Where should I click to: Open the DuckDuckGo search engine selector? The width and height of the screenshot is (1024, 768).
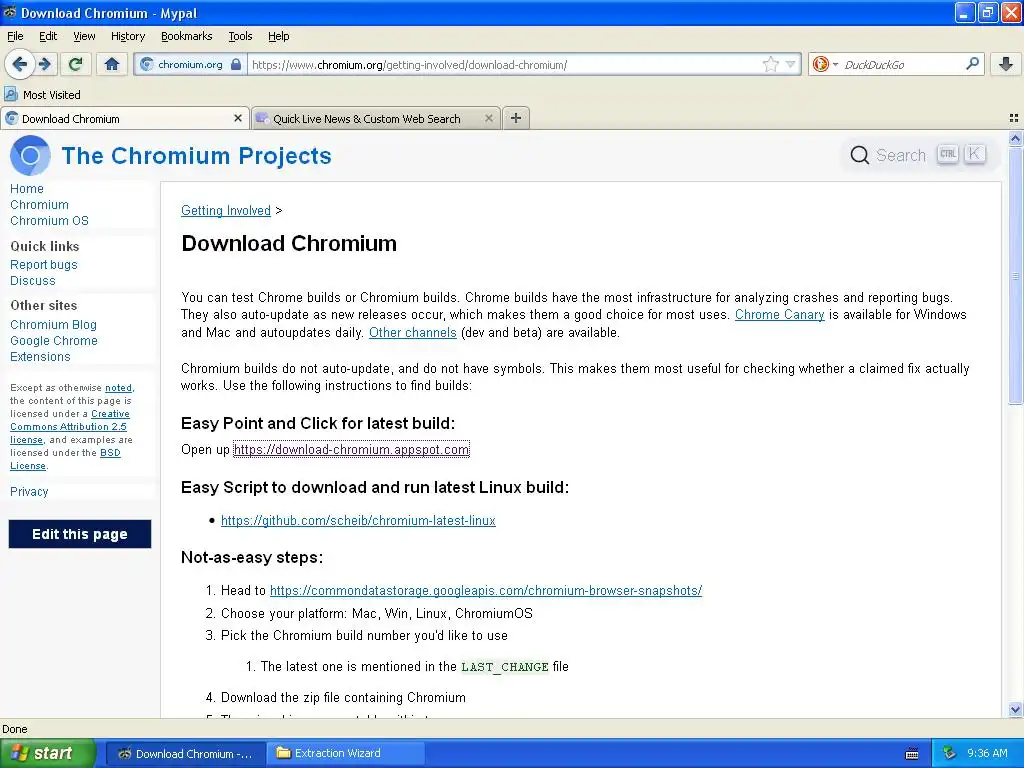[825, 64]
